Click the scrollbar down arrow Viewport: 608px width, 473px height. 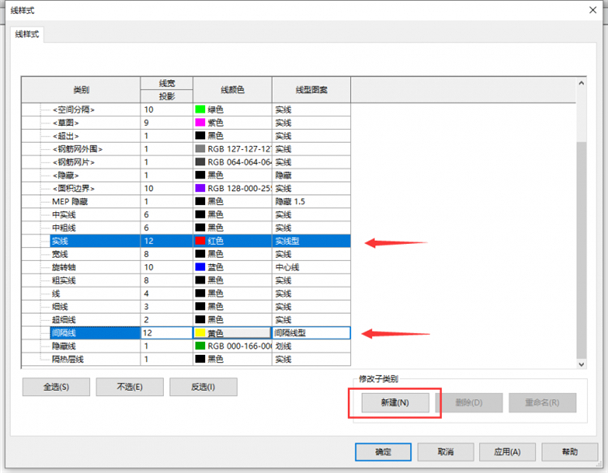[581, 364]
